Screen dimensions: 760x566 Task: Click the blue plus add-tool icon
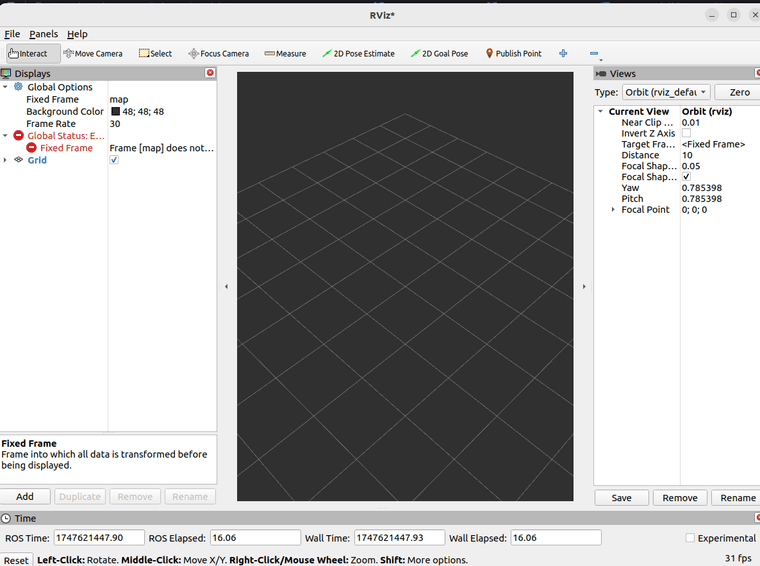[563, 53]
